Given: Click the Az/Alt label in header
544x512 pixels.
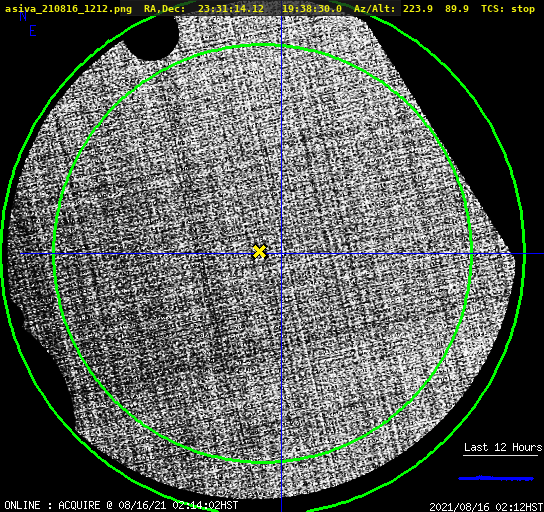Looking at the screenshot, I should [375, 9].
